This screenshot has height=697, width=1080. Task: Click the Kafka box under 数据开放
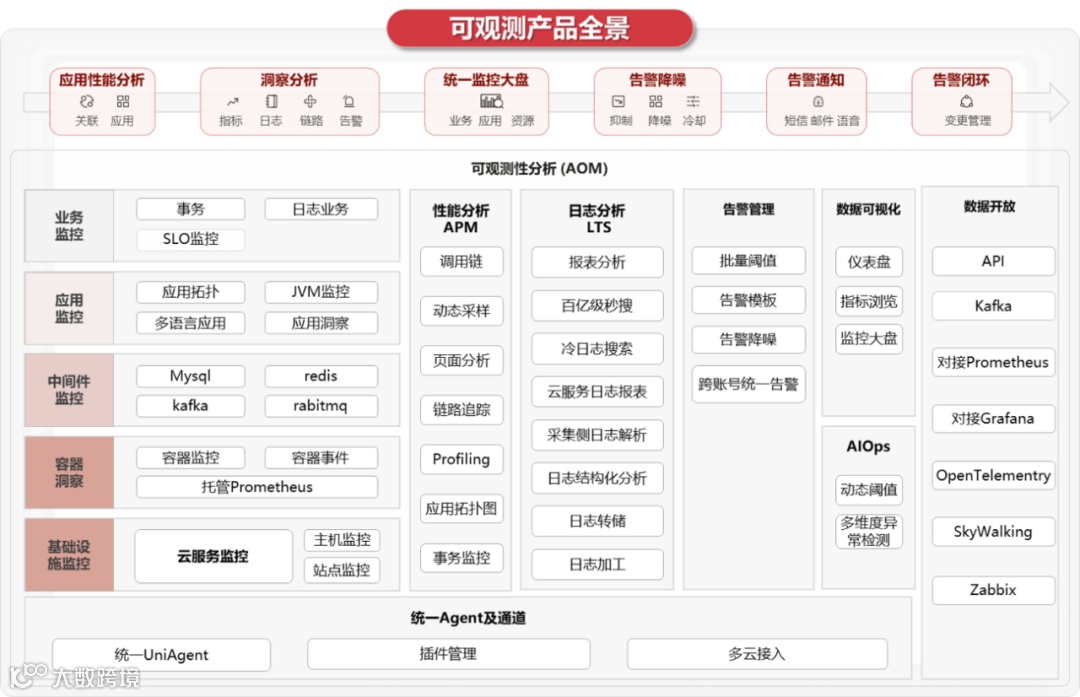993,306
